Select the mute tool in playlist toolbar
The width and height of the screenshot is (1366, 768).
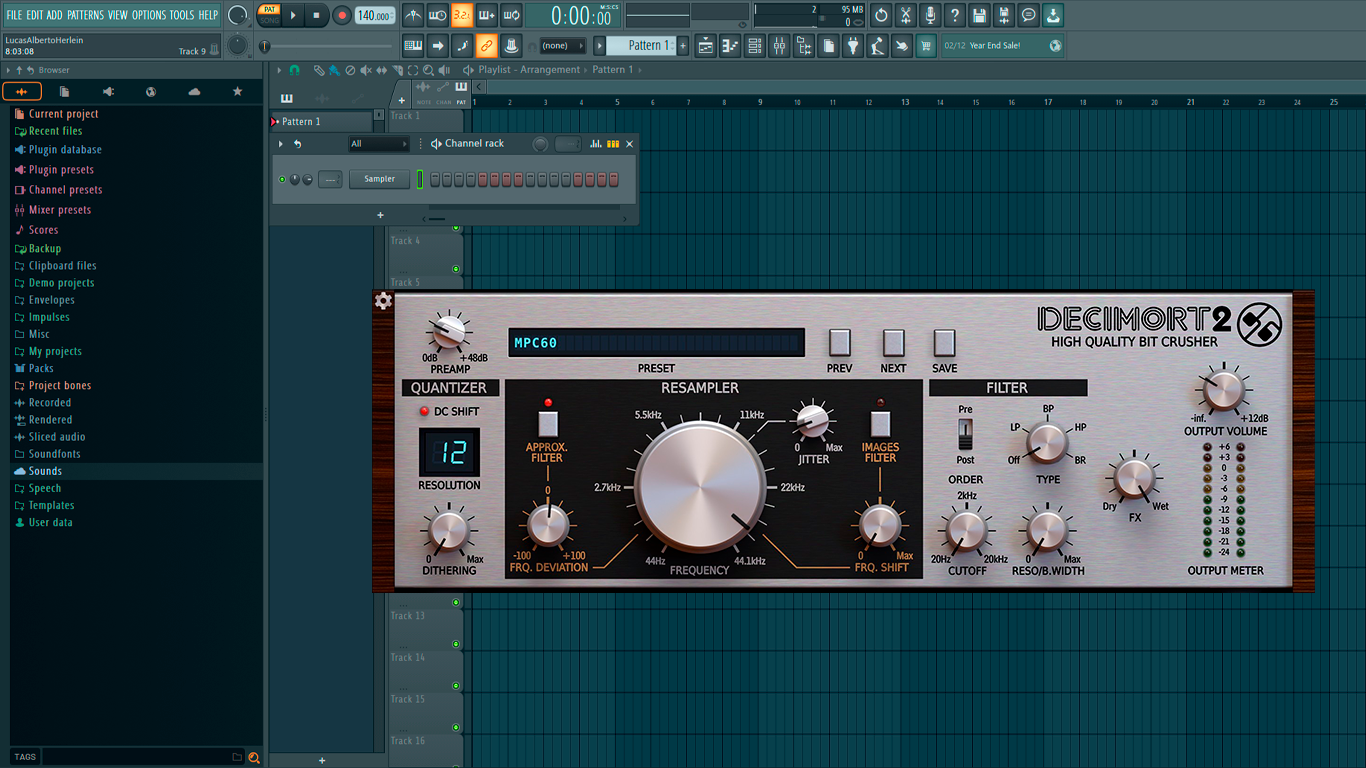[366, 70]
